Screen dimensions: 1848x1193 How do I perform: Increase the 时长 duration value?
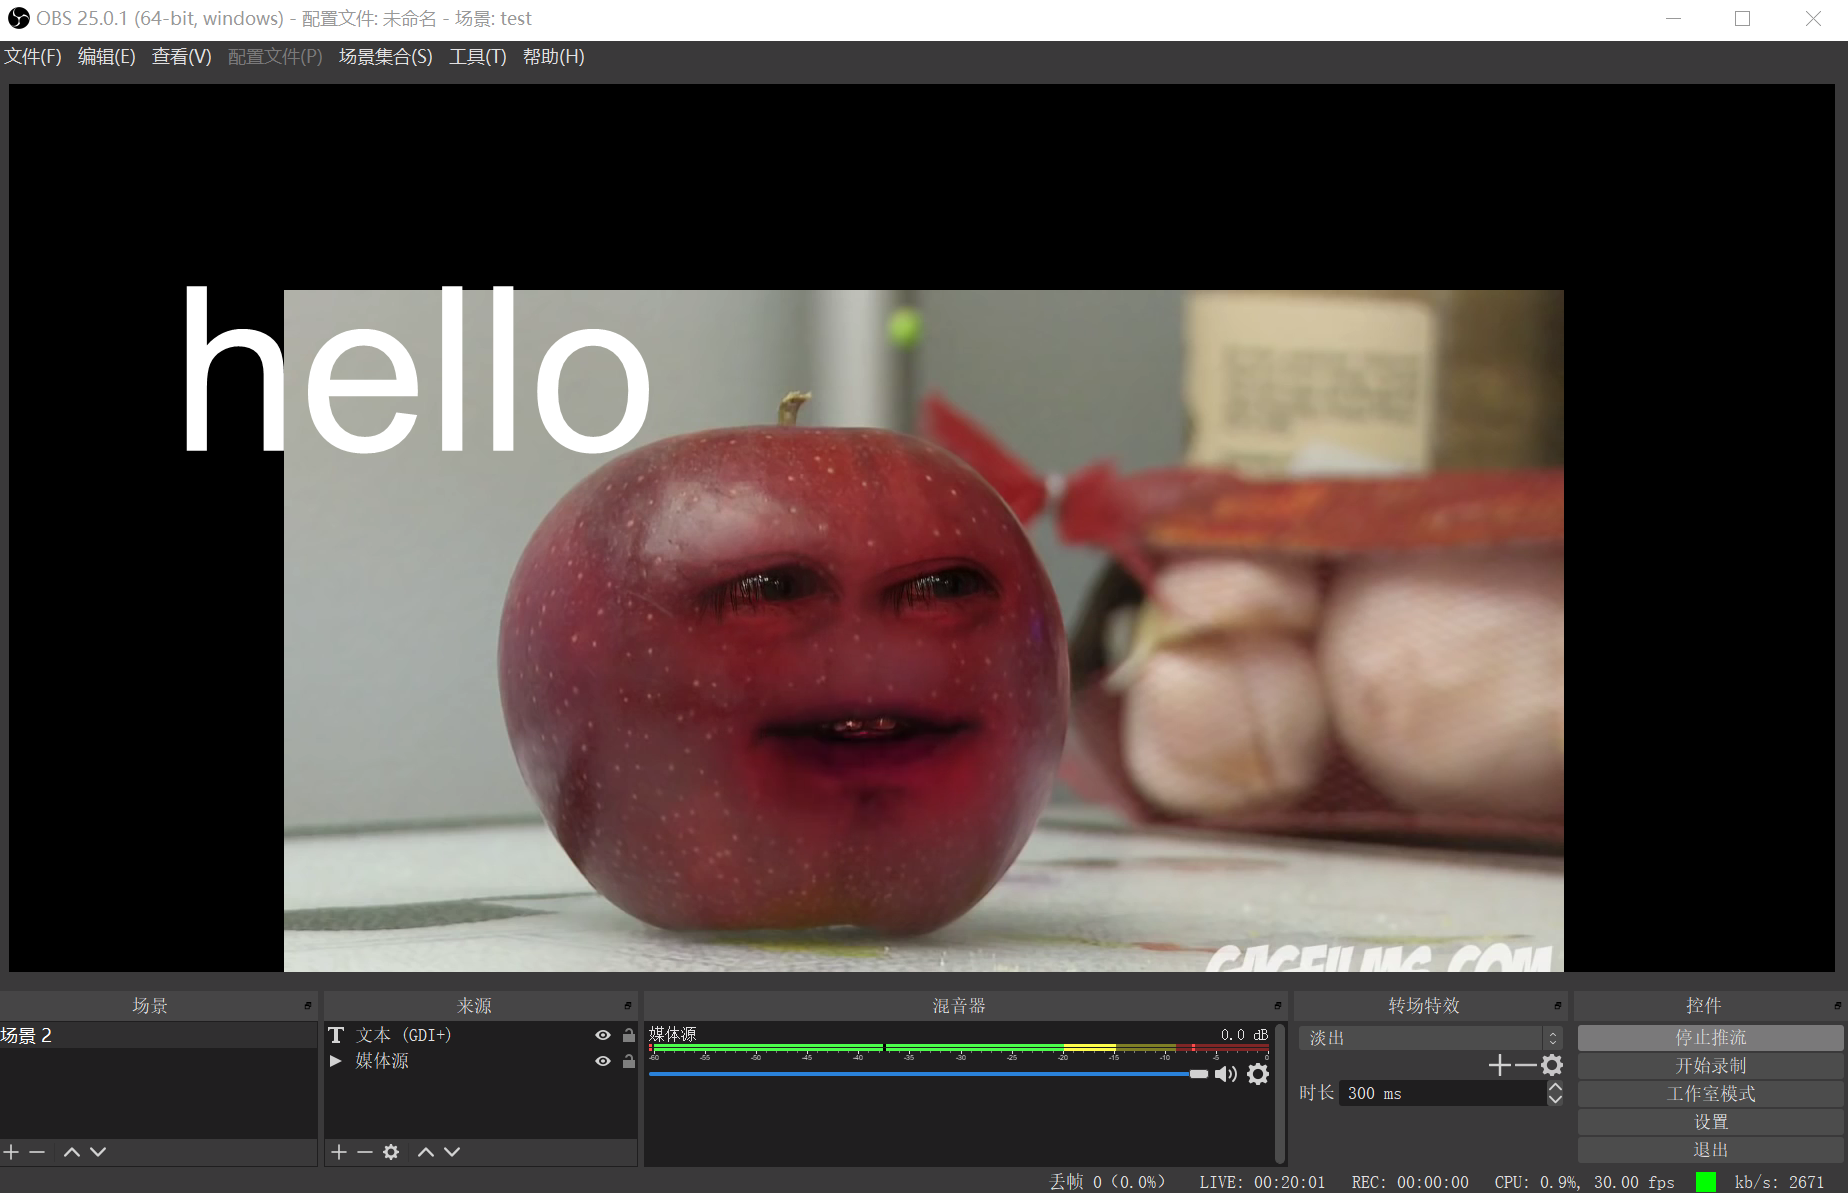[1555, 1087]
